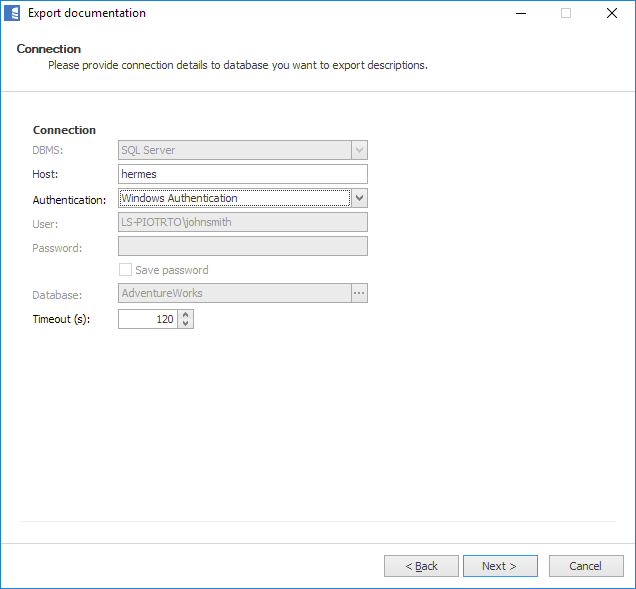Click the Export documentation app icon
The image size is (636, 589).
pyautogui.click(x=13, y=14)
